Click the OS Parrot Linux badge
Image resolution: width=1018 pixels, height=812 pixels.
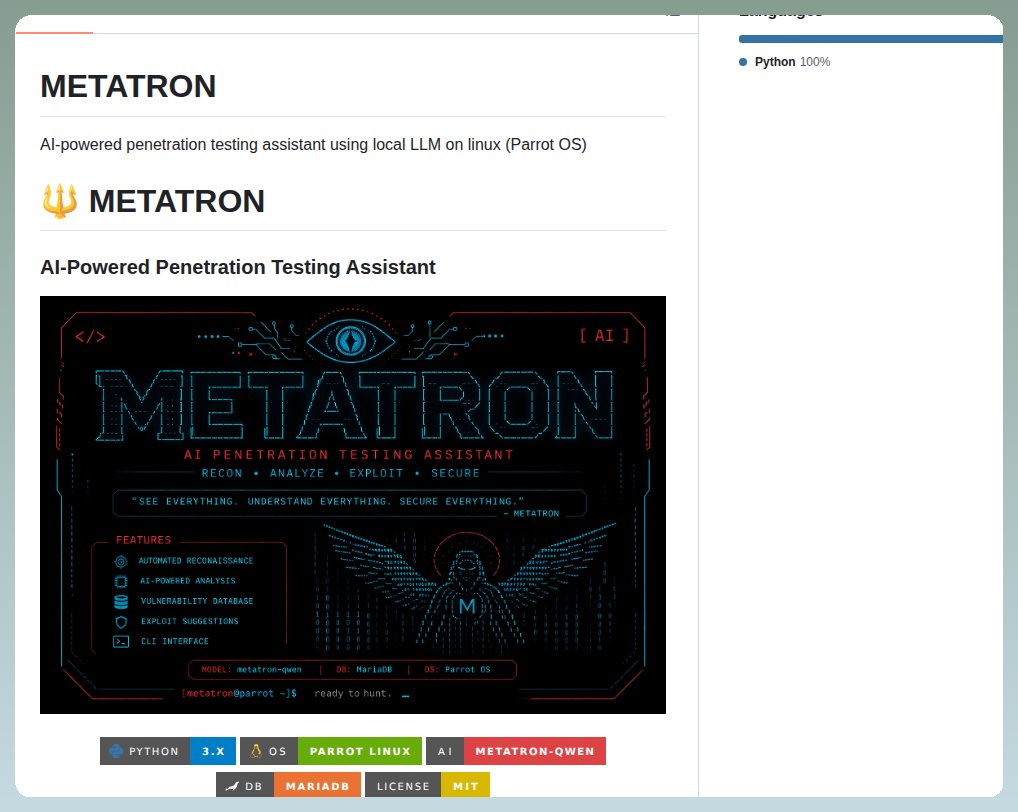click(330, 751)
